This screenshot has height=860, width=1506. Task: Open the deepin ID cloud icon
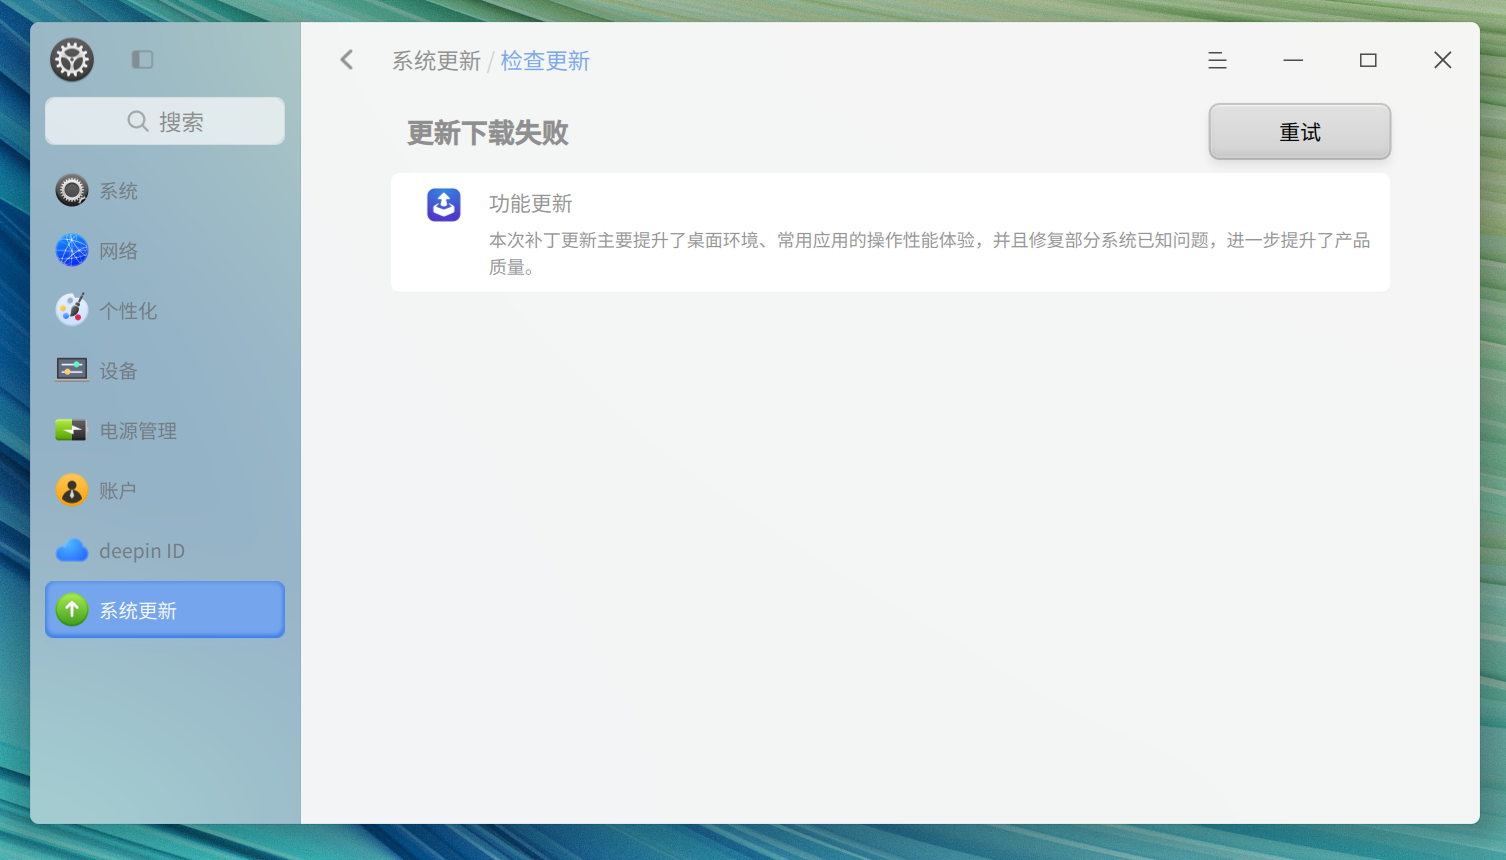[x=72, y=550]
